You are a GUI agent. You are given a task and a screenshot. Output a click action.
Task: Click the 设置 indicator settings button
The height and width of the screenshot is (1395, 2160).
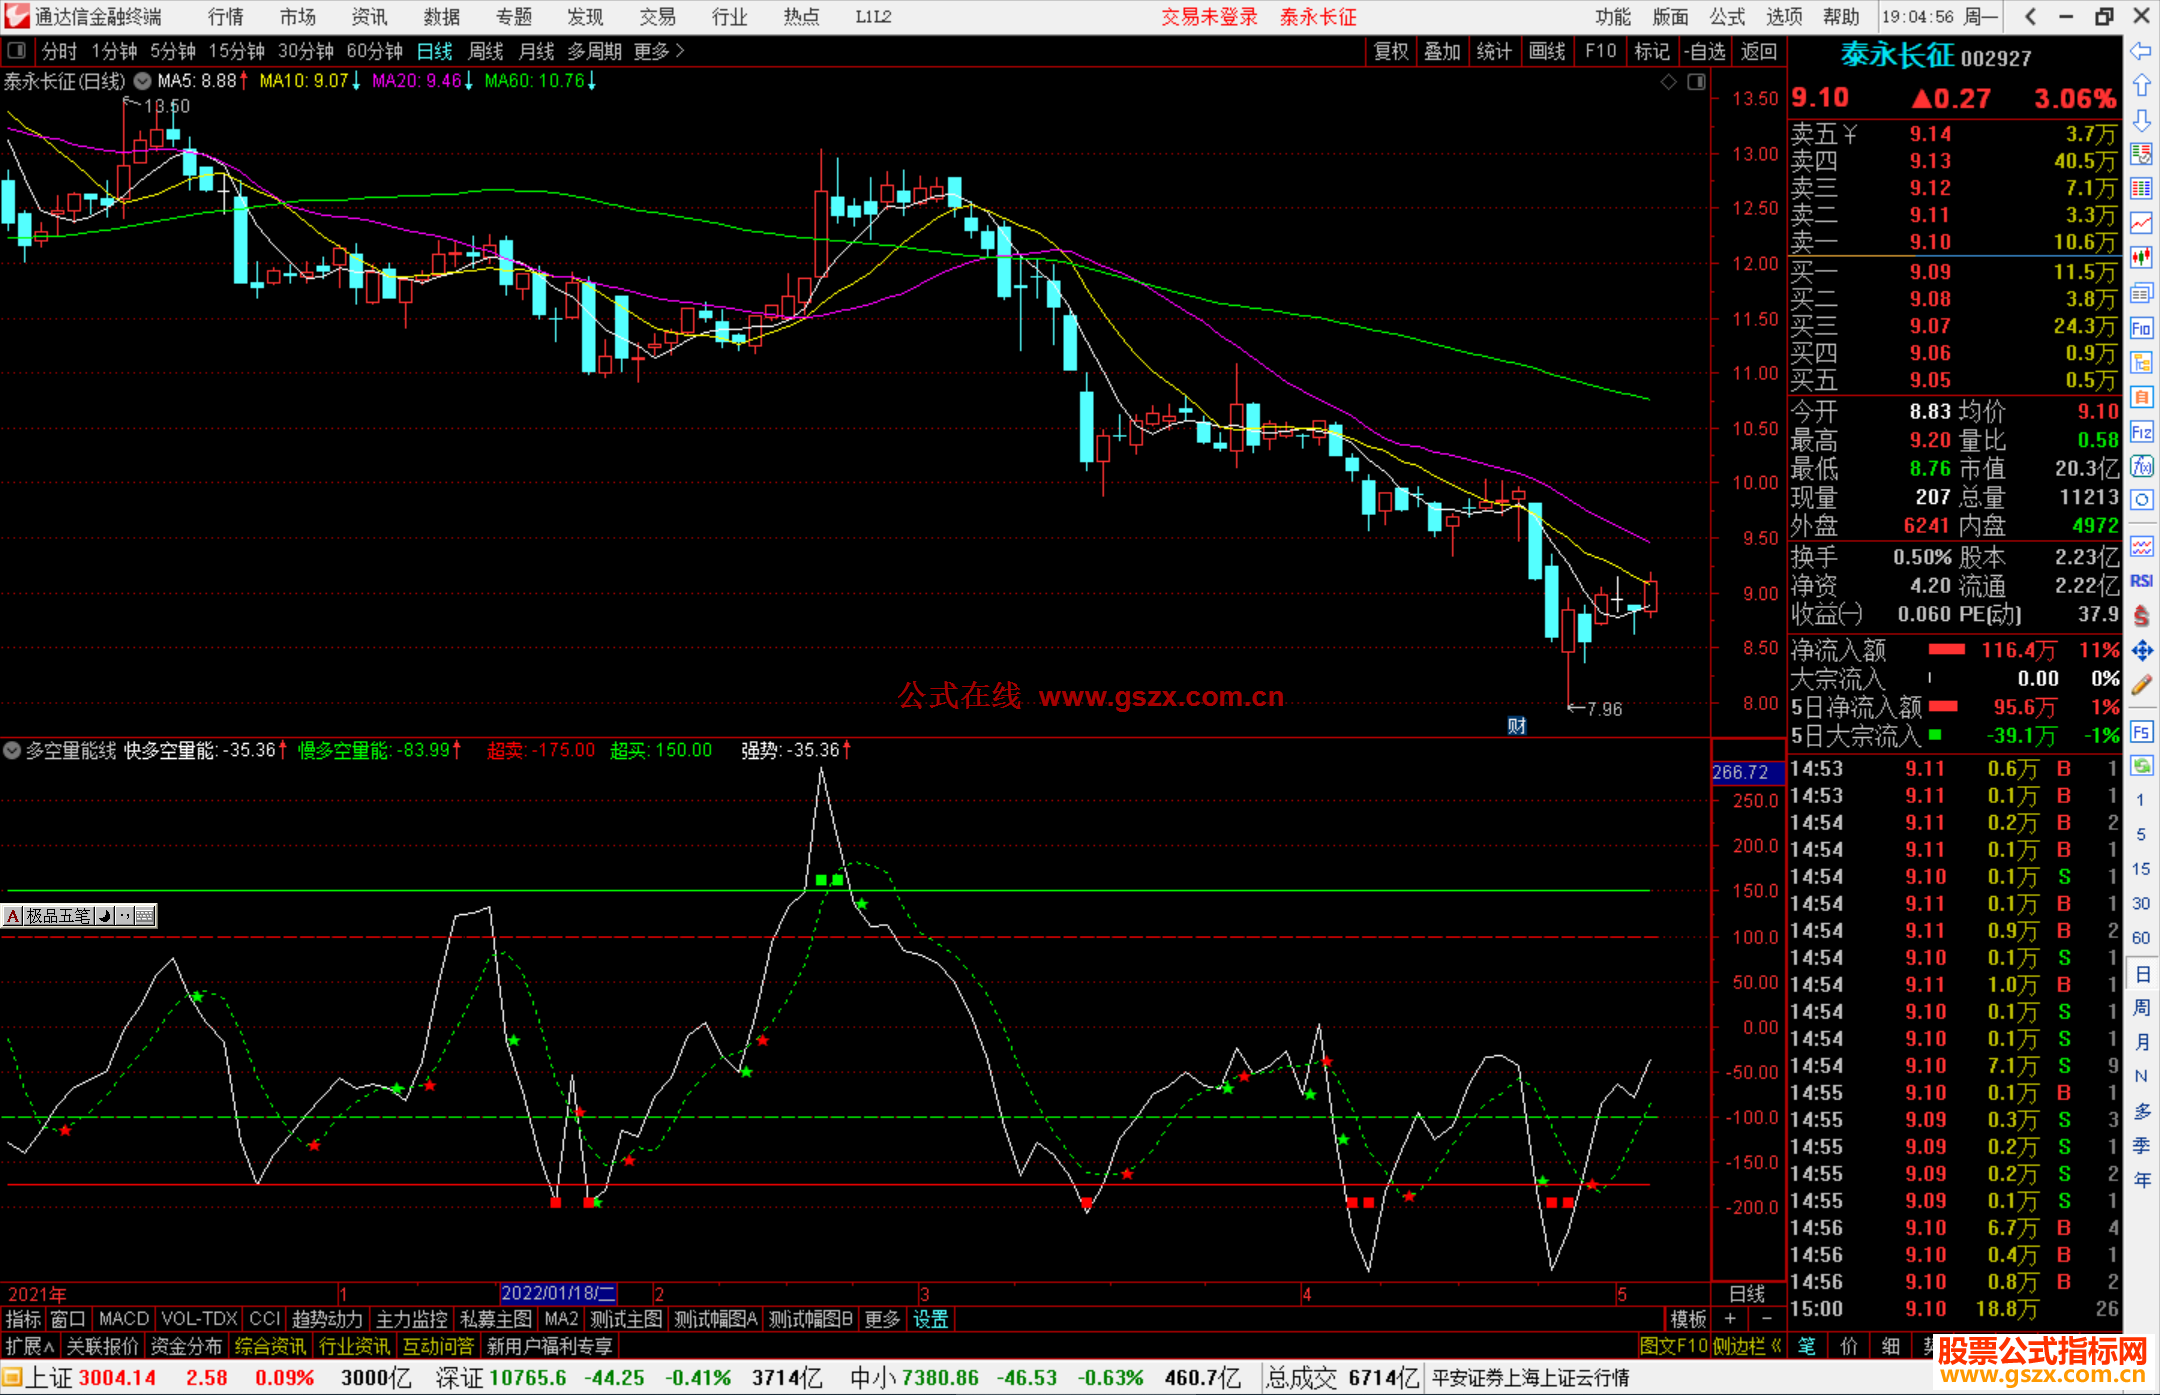[x=931, y=1319]
